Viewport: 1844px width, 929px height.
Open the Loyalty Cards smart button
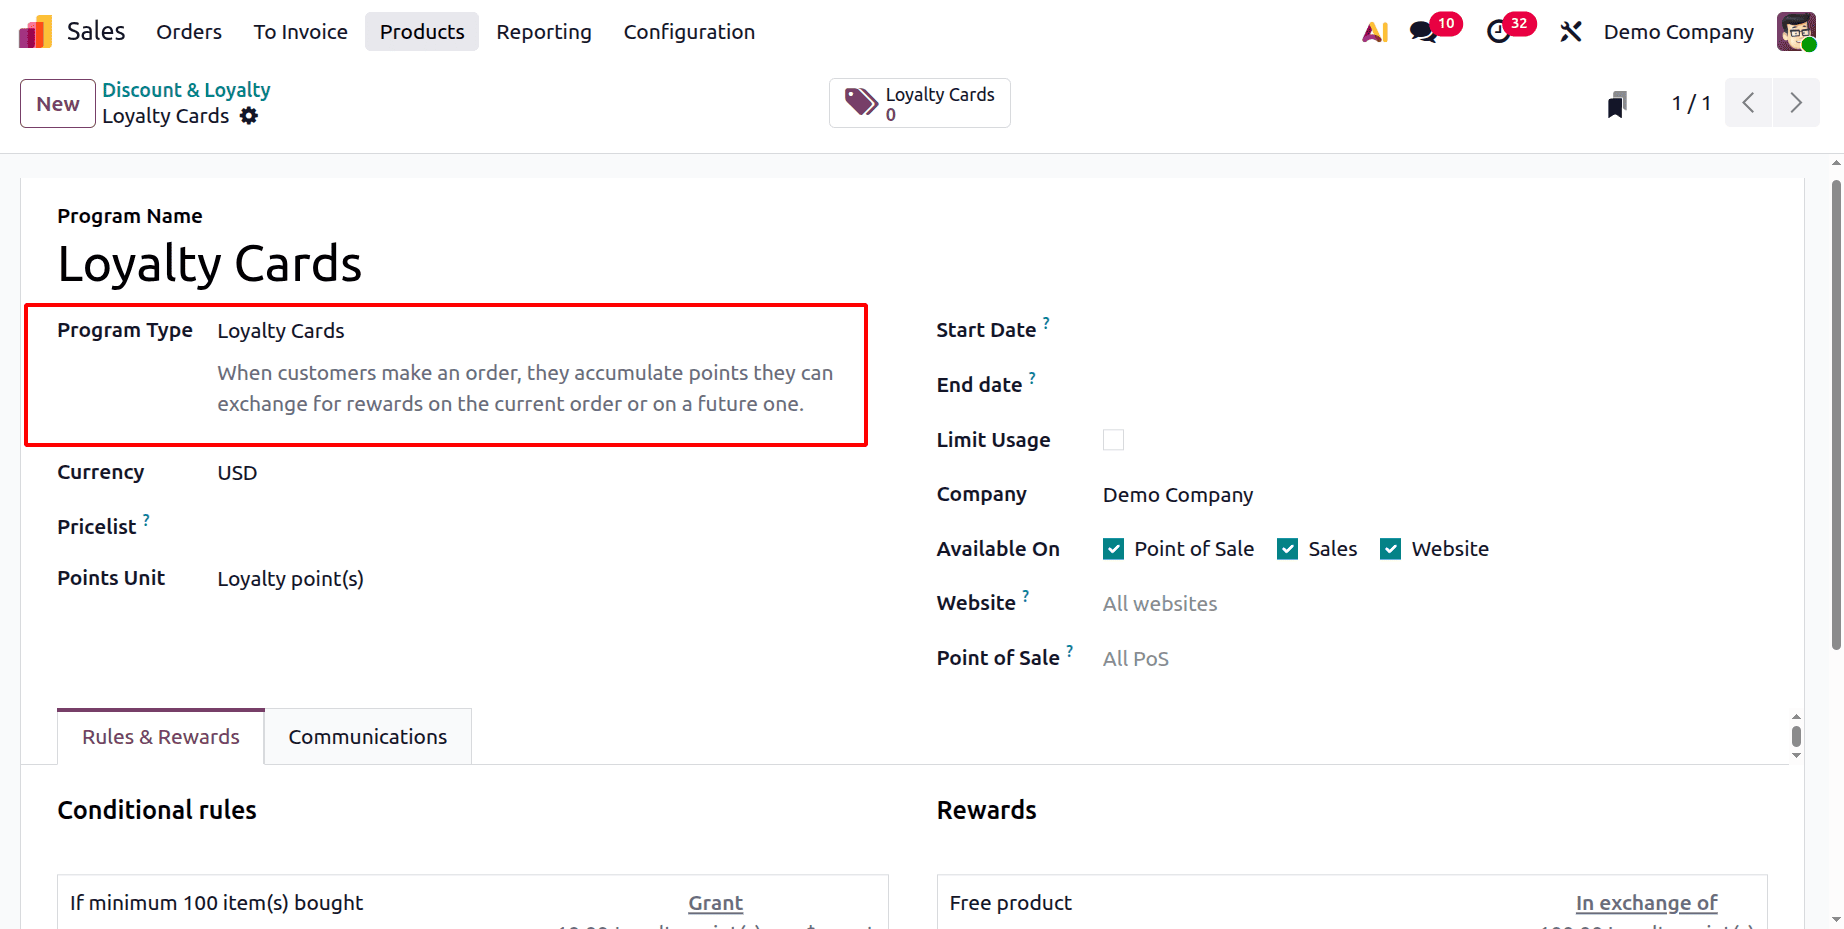coord(918,102)
